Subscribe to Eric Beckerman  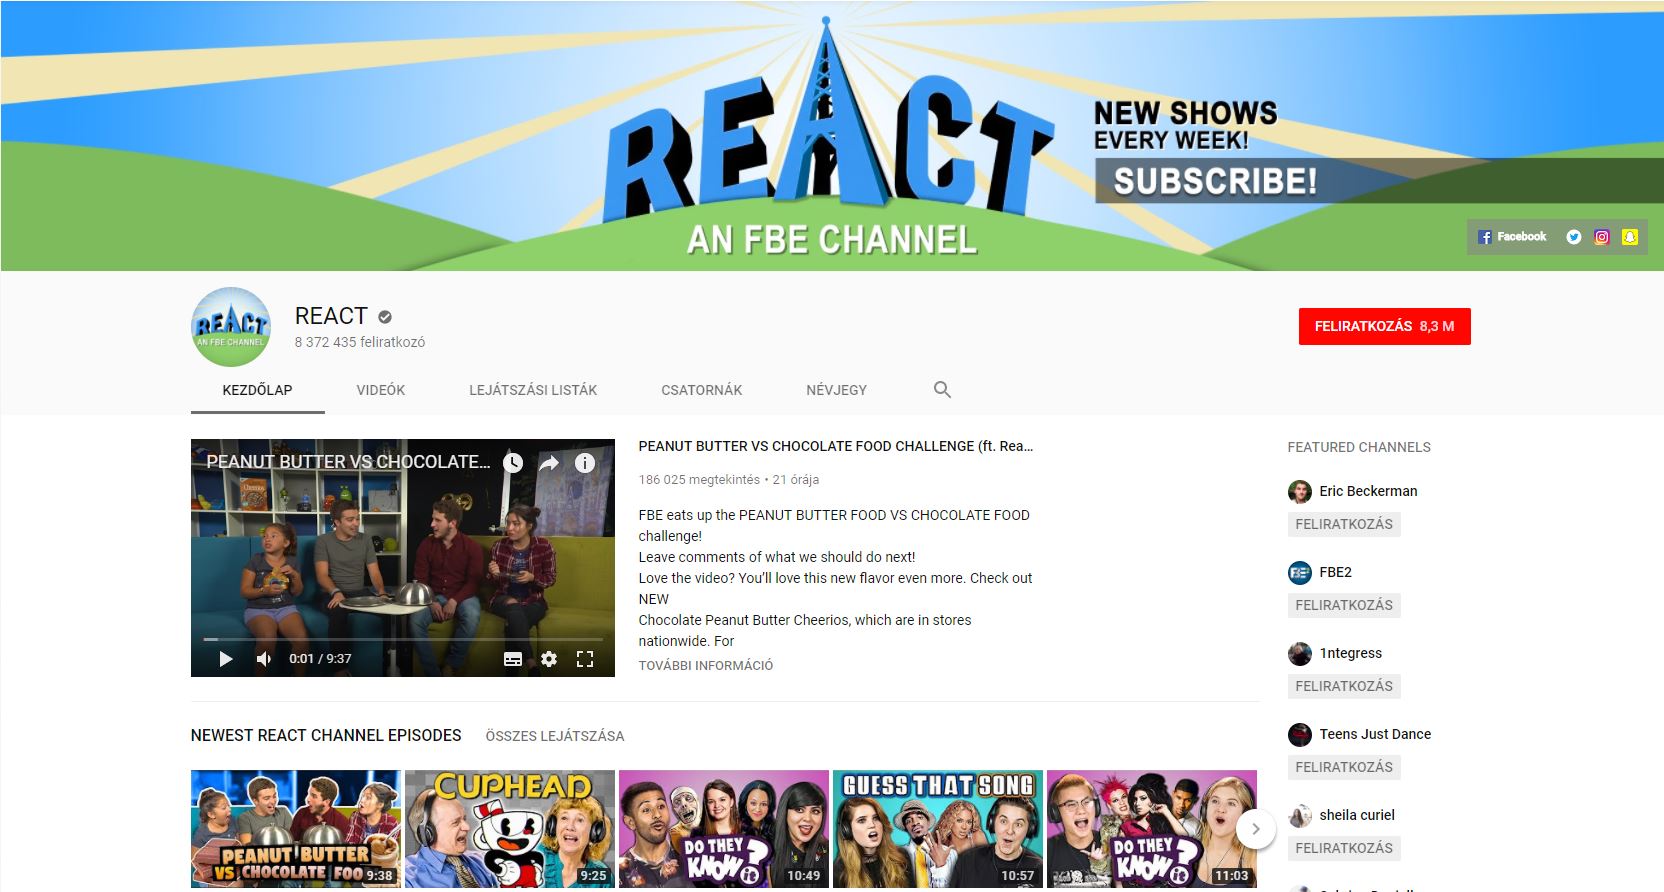1344,524
